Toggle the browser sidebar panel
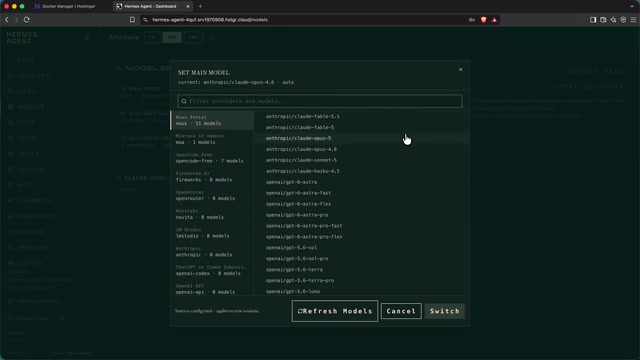The width and height of the screenshot is (640, 360). click(x=593, y=20)
